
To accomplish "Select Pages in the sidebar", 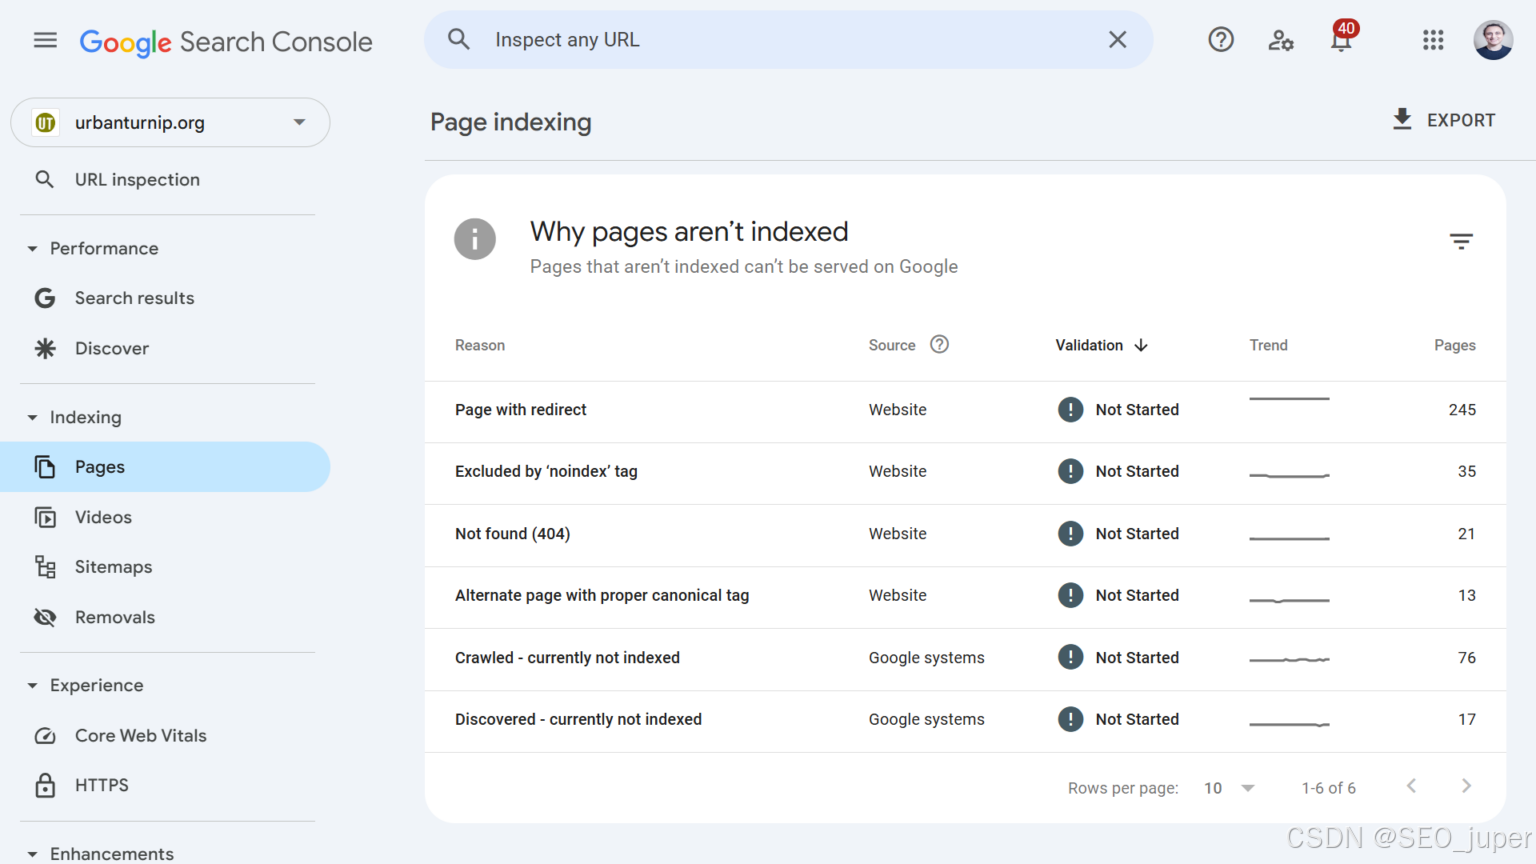I will coord(165,467).
